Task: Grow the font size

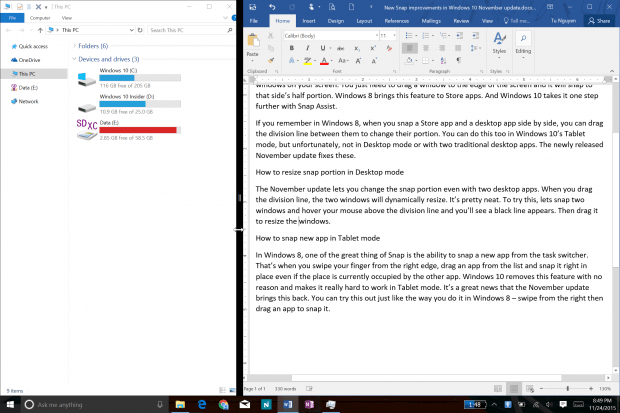Action: coord(358,61)
